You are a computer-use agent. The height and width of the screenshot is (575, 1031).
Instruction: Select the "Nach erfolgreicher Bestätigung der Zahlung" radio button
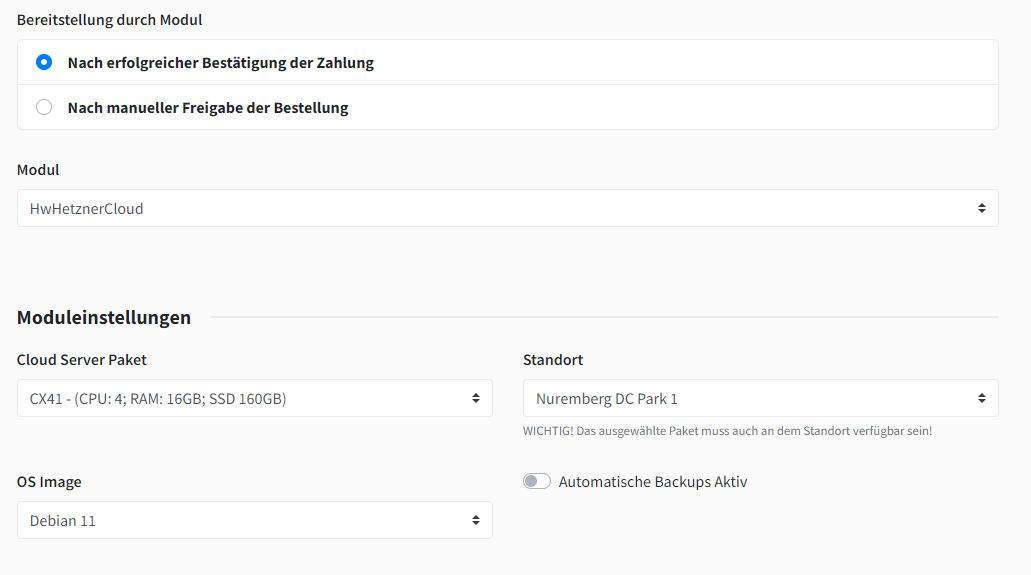(x=44, y=62)
